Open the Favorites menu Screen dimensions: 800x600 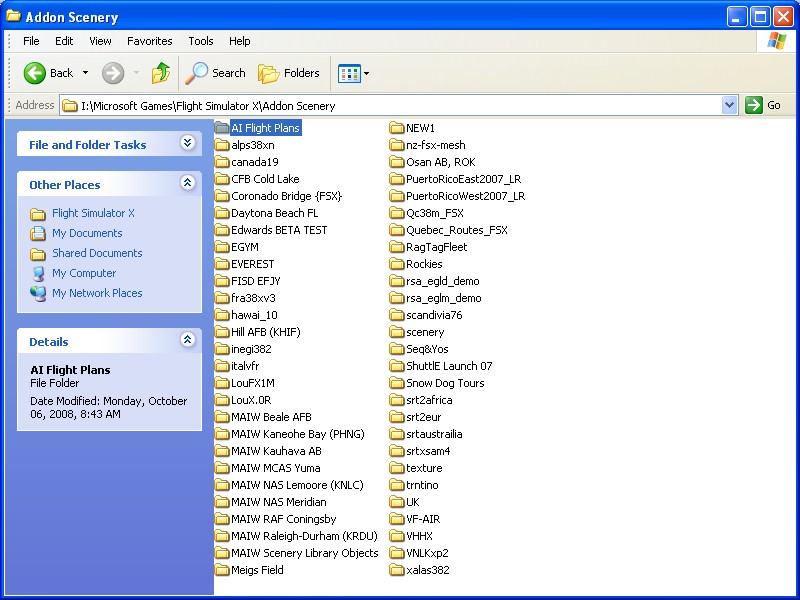click(149, 41)
